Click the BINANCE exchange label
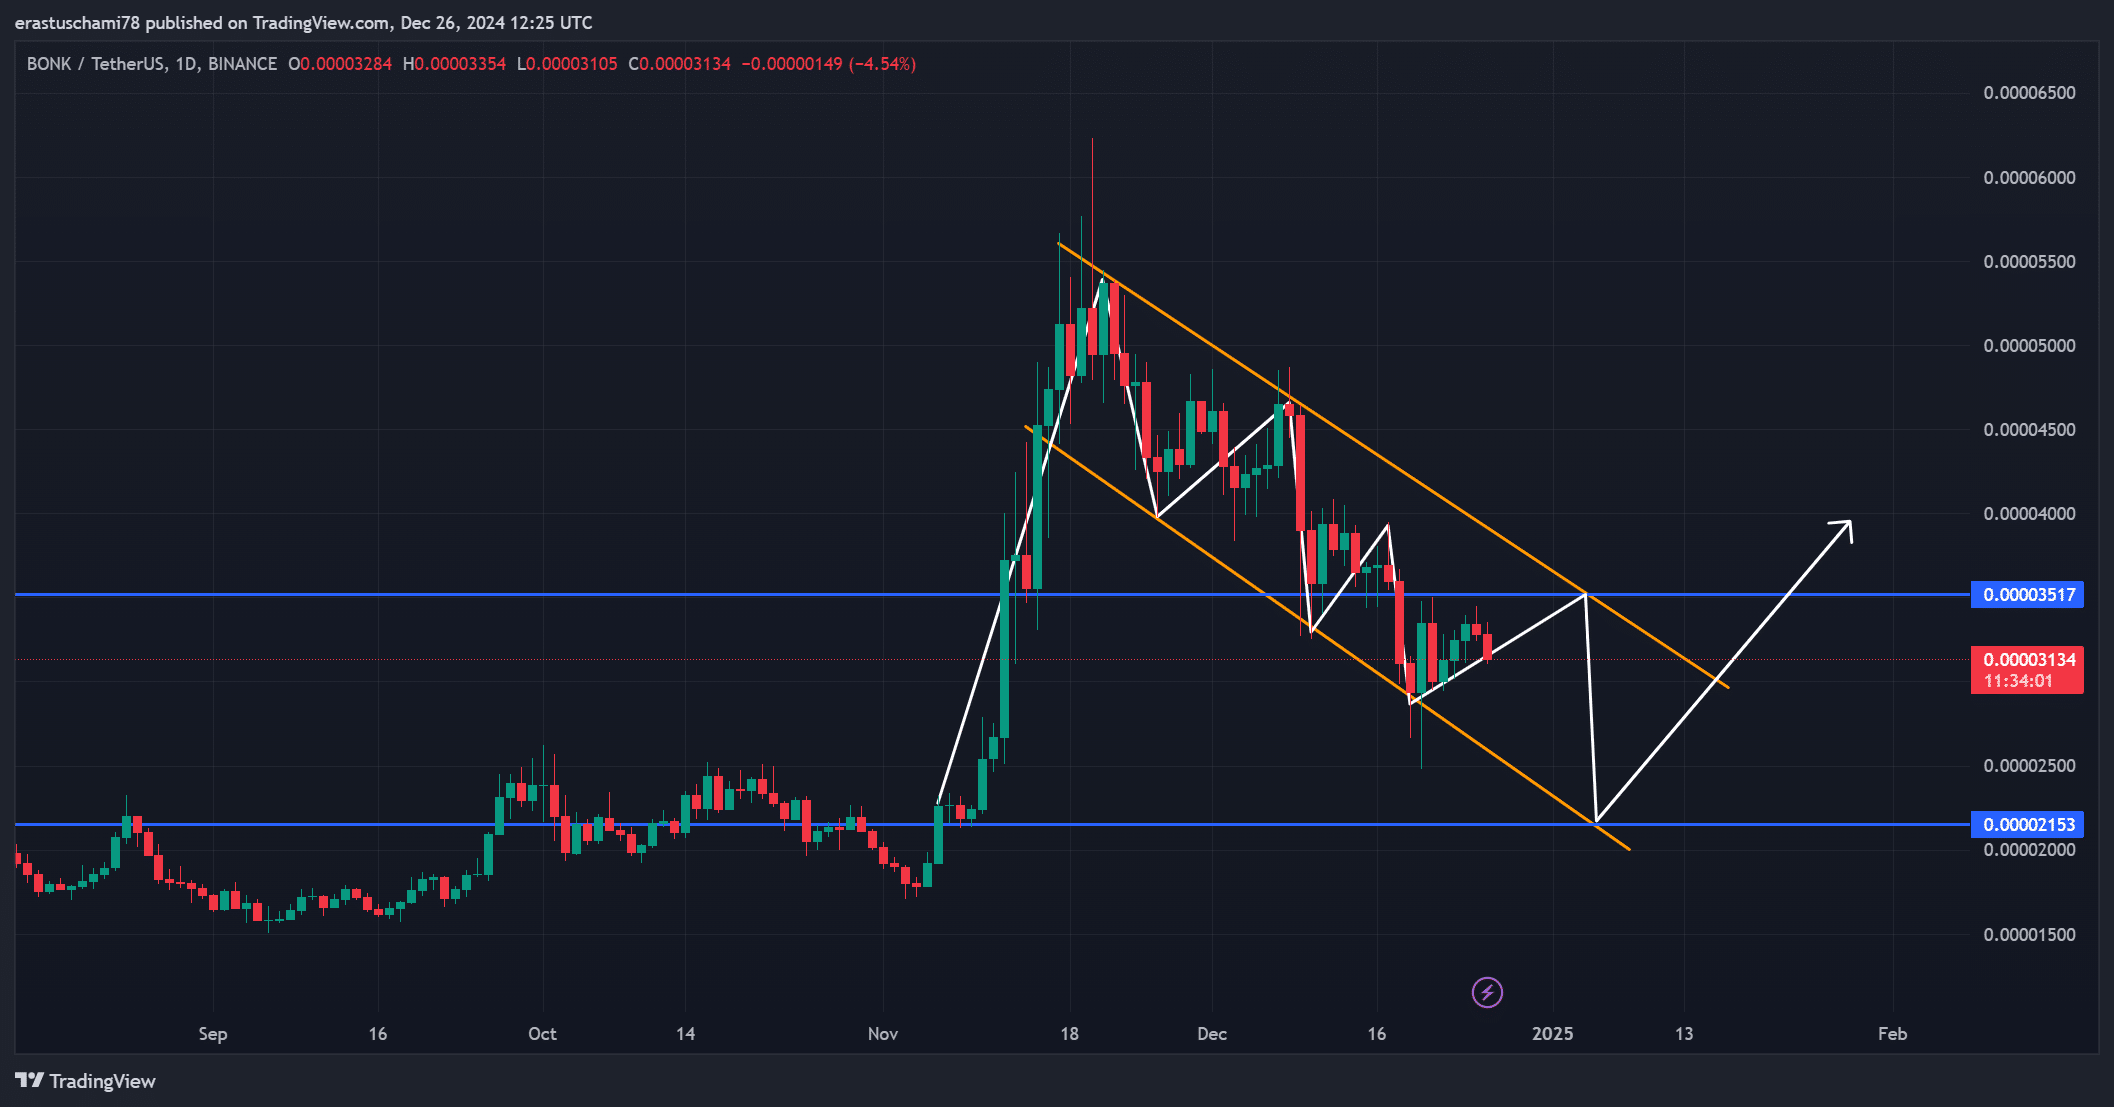This screenshot has height=1107, width=2114. pos(243,64)
